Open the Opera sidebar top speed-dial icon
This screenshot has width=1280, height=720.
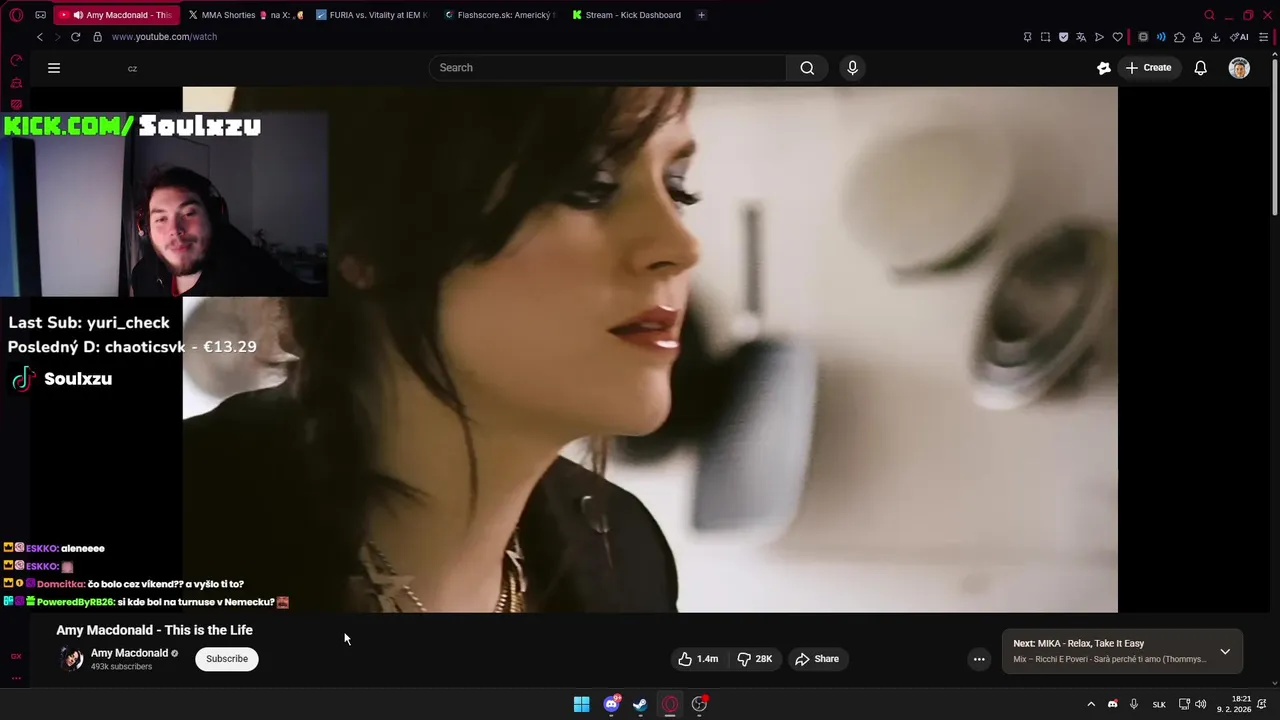(16, 61)
